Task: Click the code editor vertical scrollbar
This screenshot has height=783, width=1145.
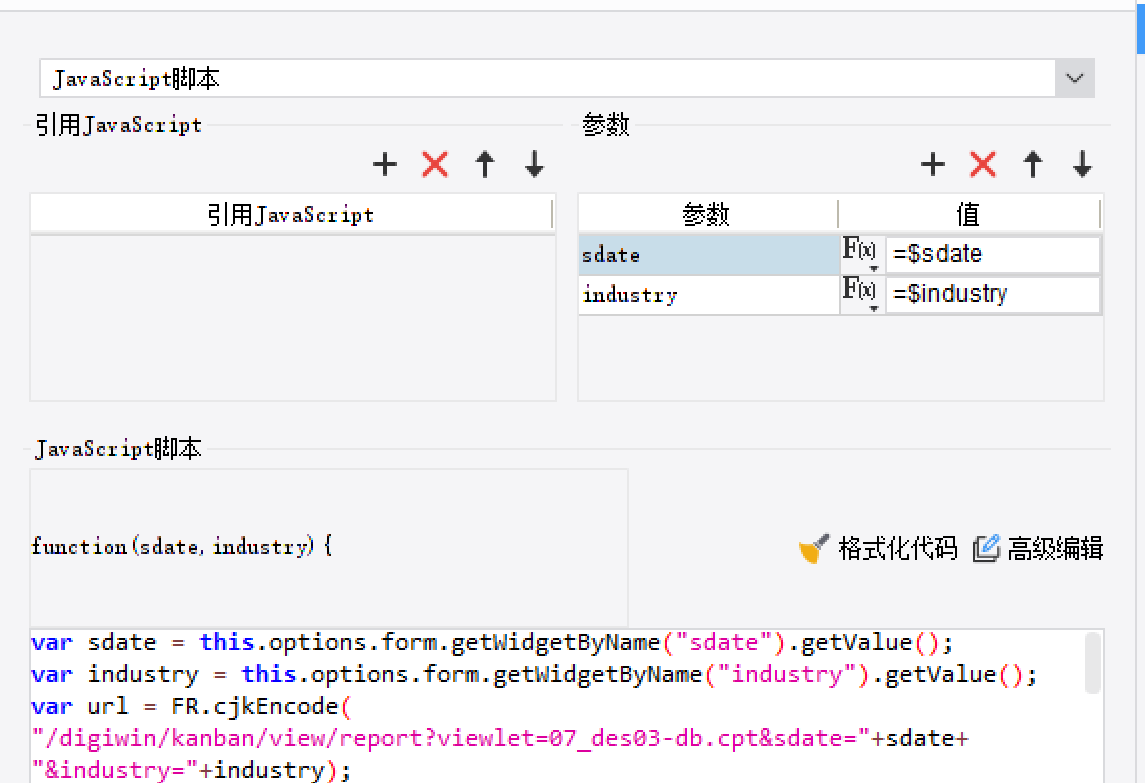Action: pos(1092,663)
